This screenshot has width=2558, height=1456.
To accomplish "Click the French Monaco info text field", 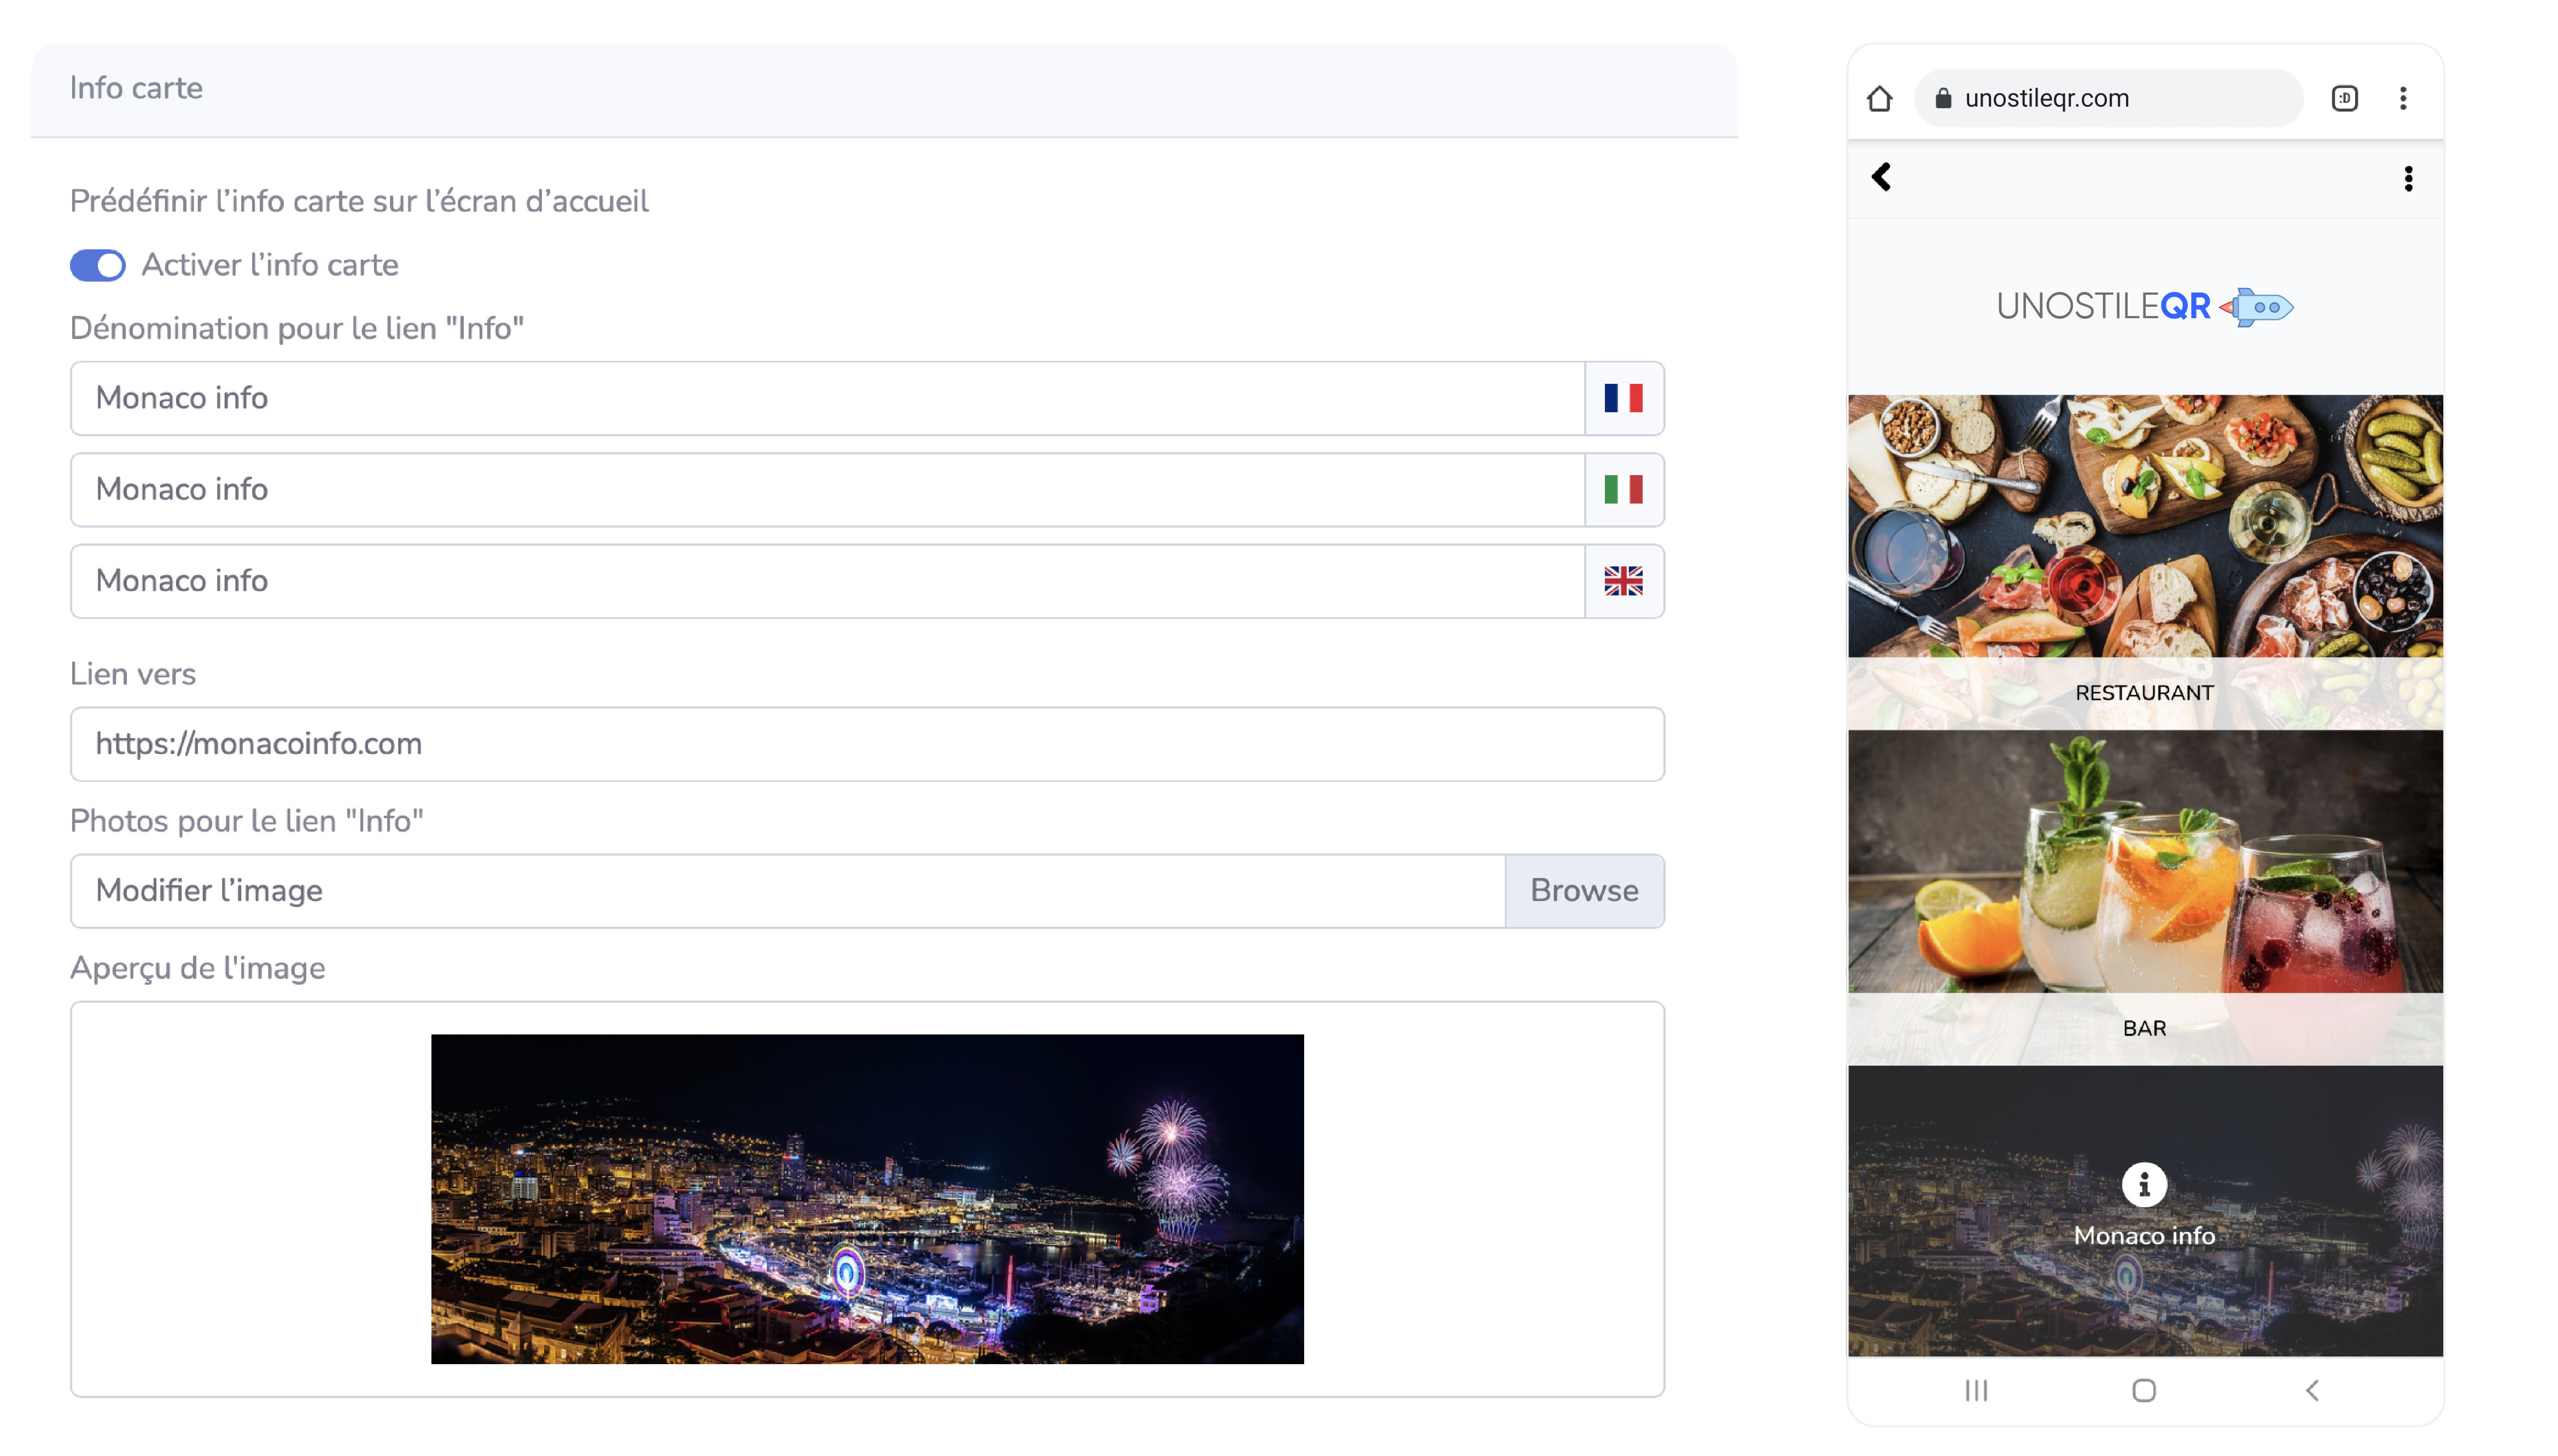I will [826, 398].
